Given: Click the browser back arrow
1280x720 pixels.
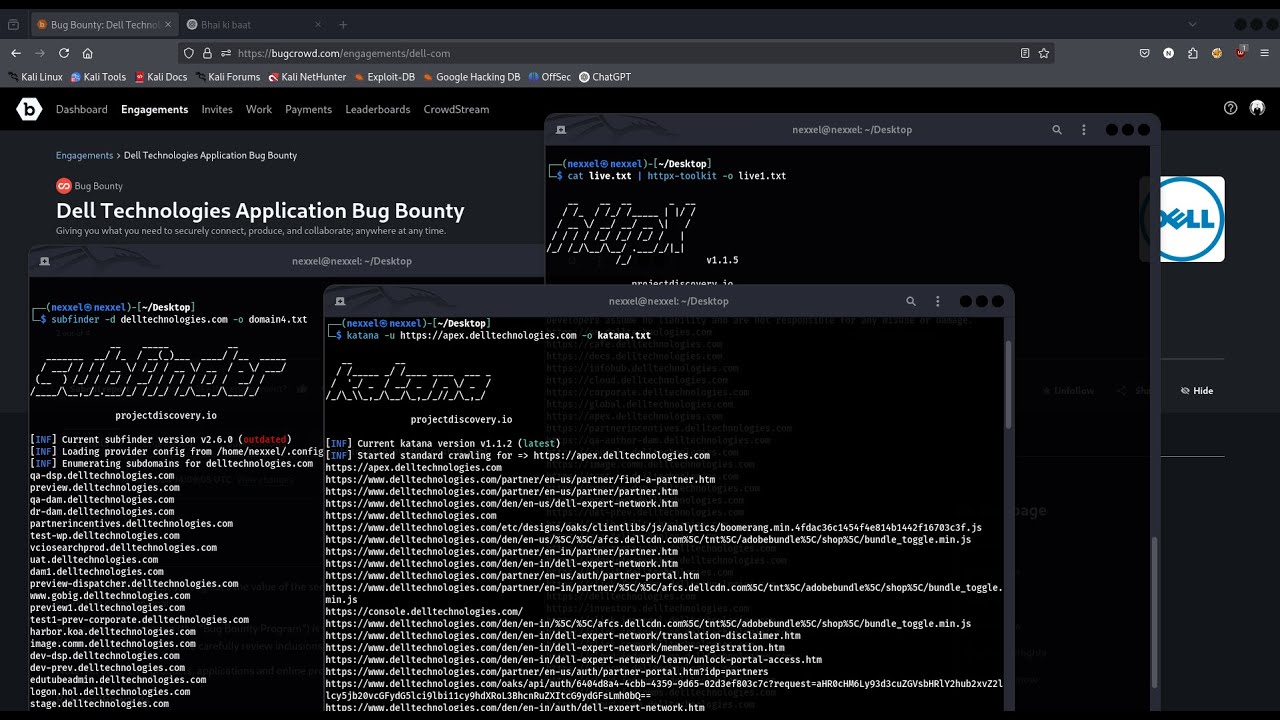Looking at the screenshot, I should pyautogui.click(x=16, y=53).
